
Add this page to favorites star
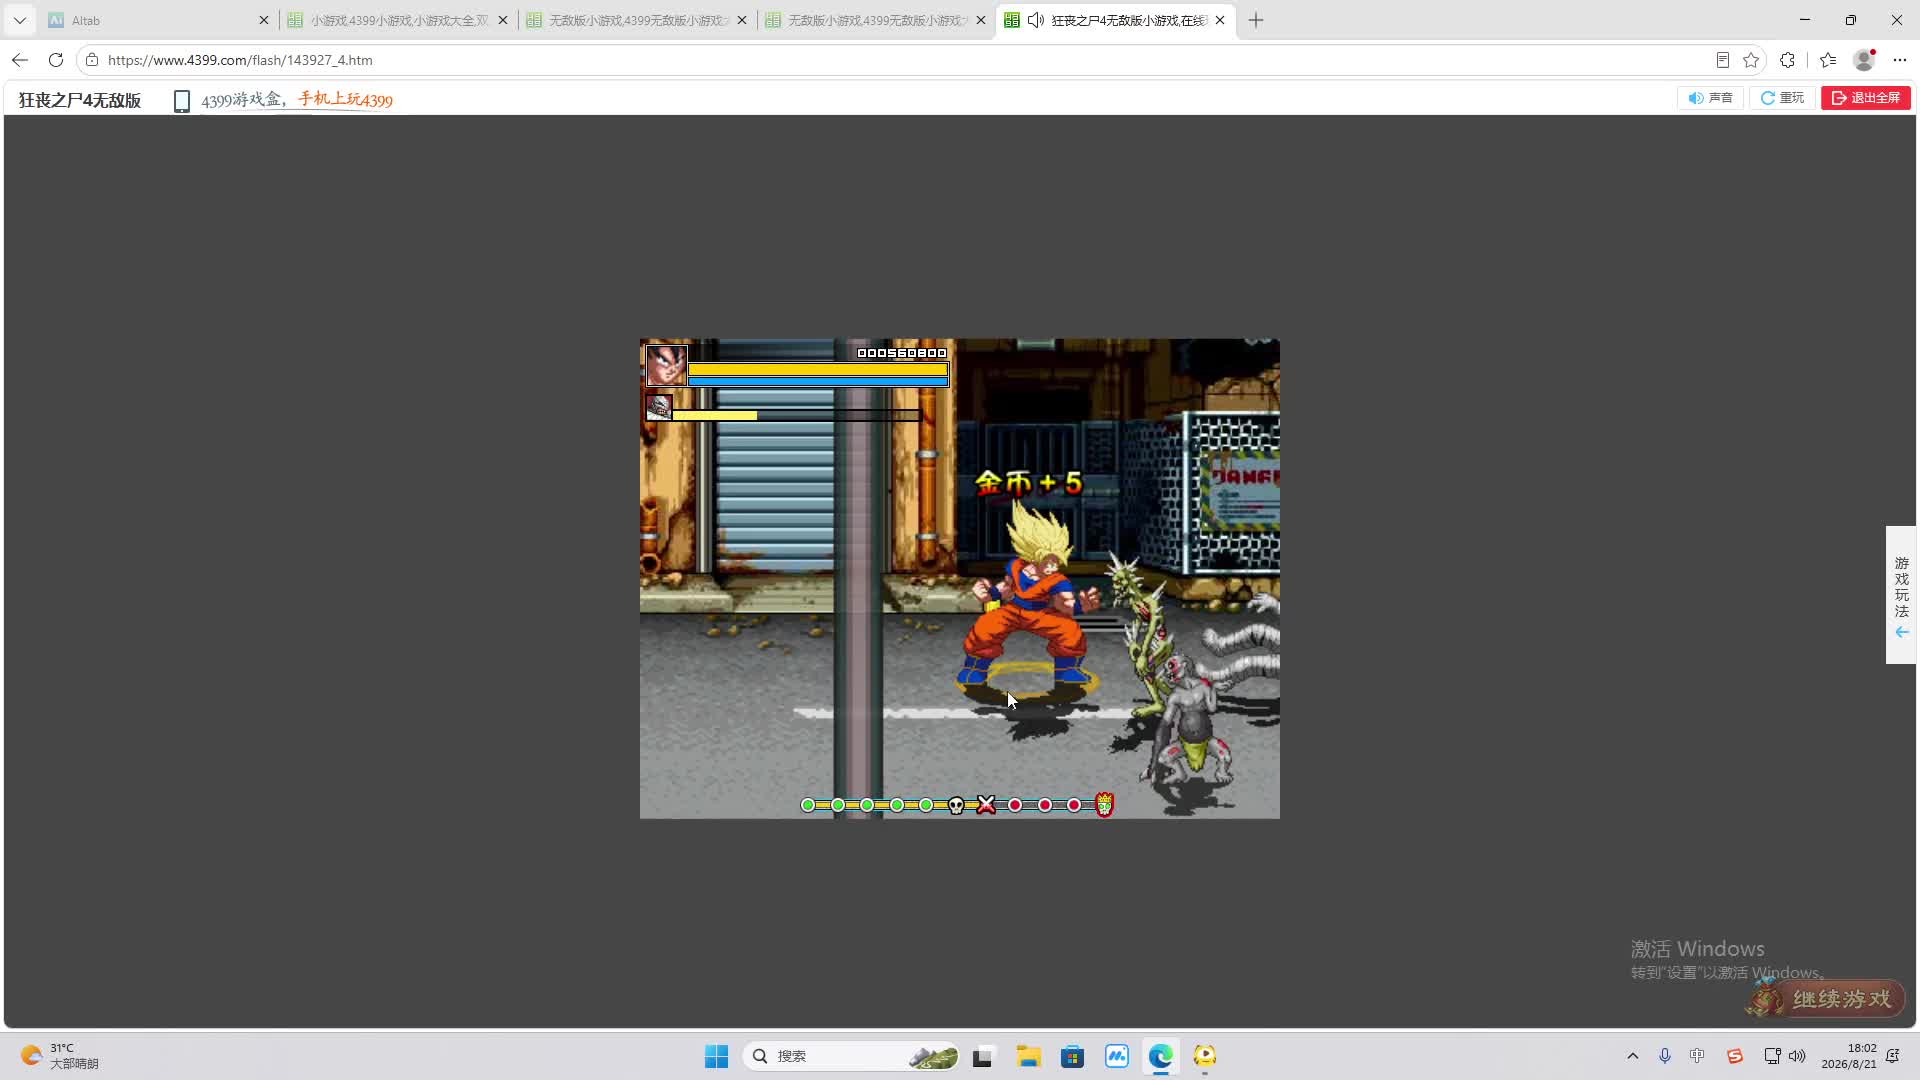coord(1751,60)
